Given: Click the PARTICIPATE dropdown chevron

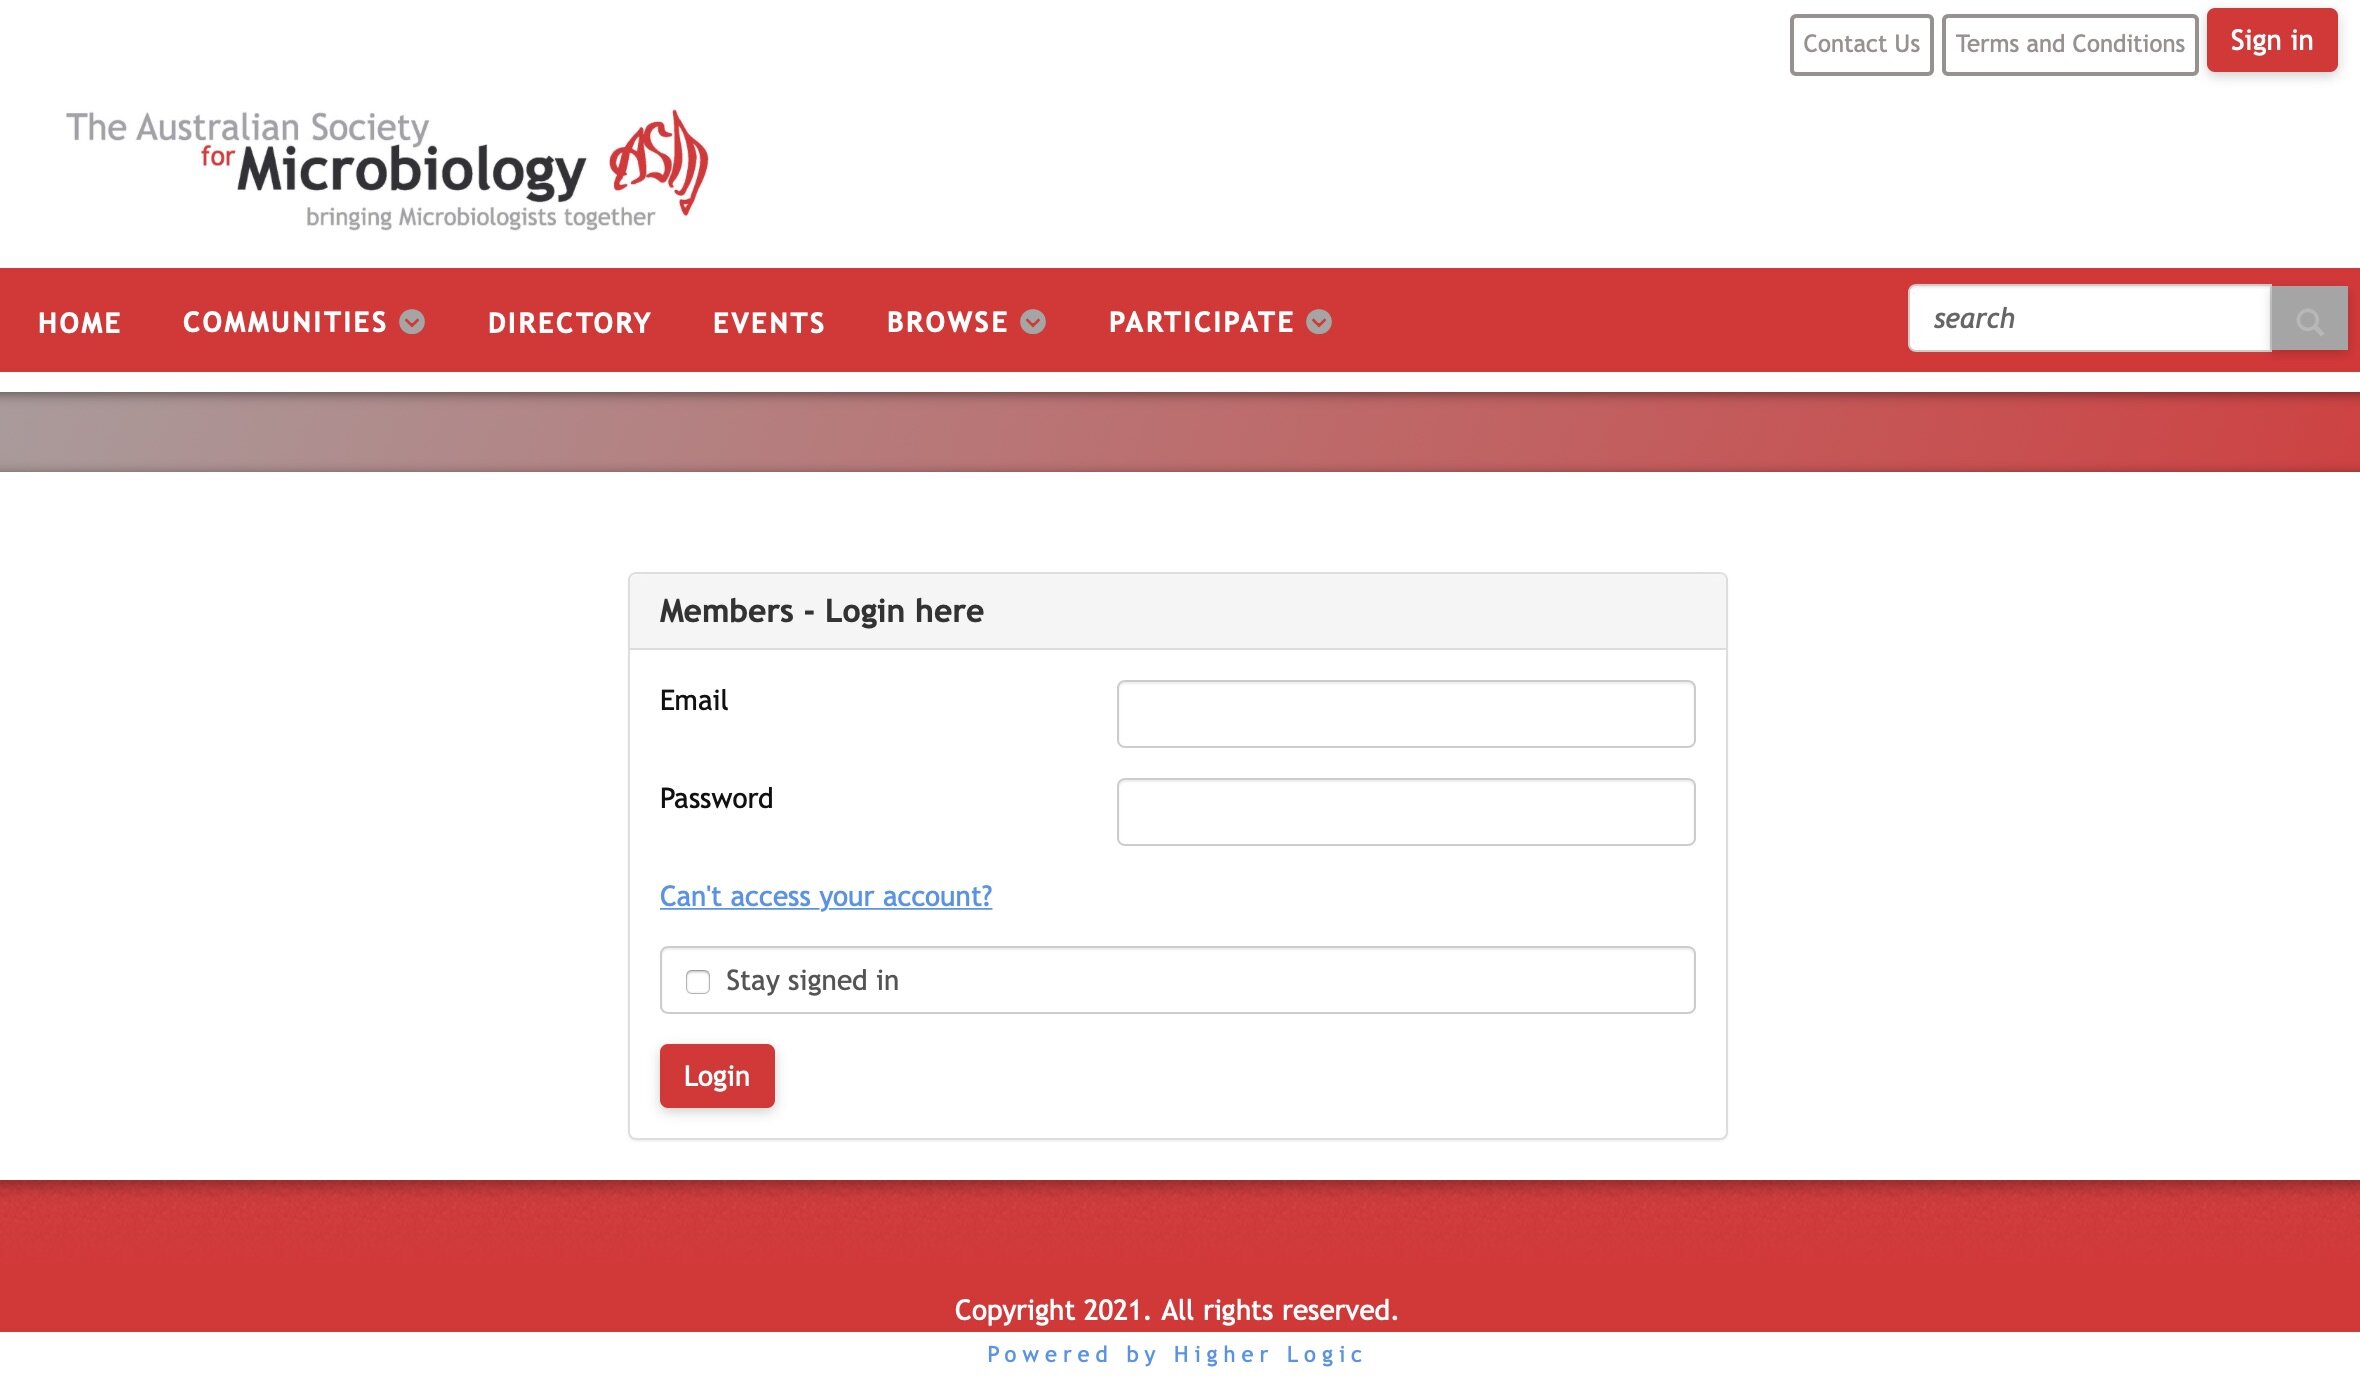Looking at the screenshot, I should tap(1318, 320).
